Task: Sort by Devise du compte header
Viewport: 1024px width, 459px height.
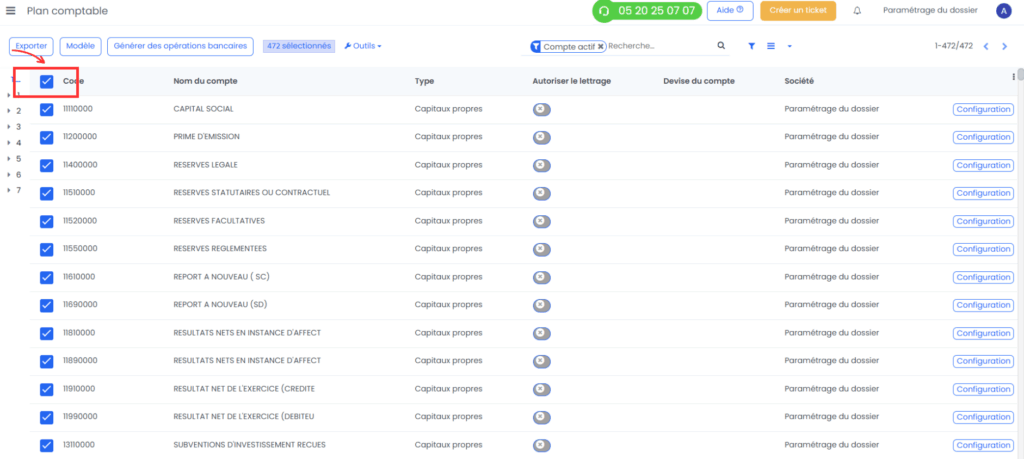Action: [699, 81]
